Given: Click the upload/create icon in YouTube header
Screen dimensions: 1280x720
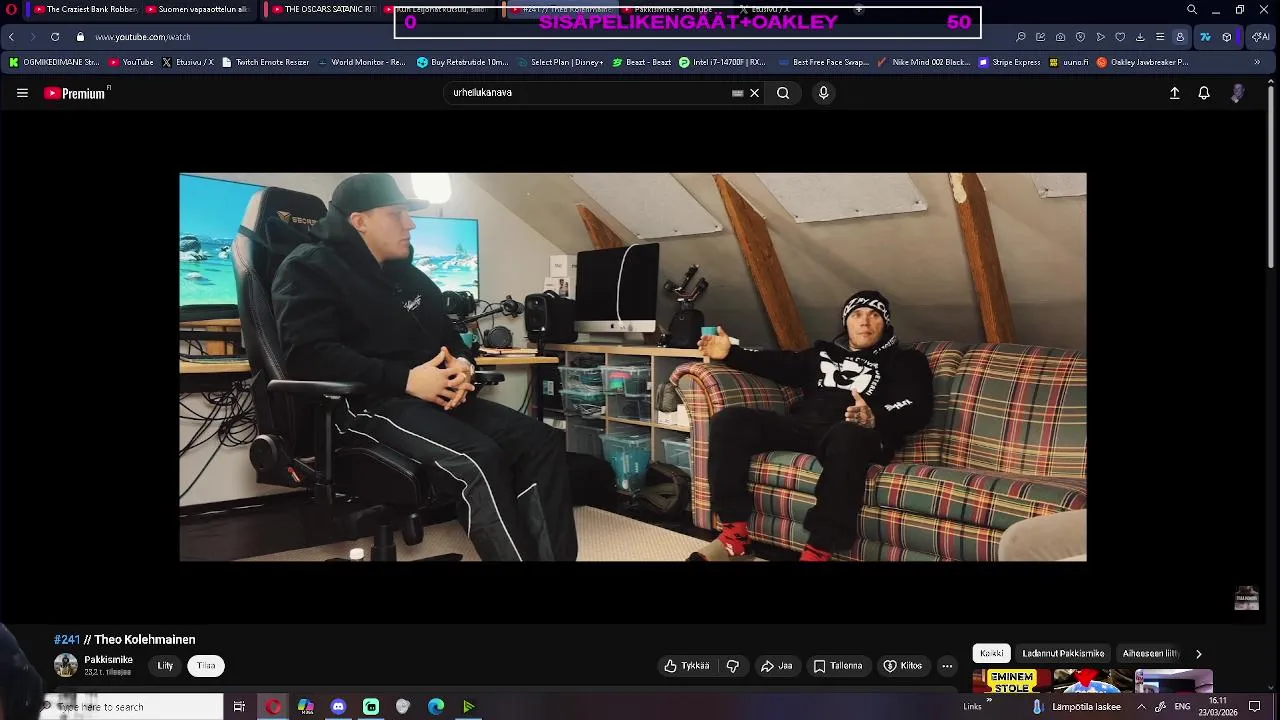Looking at the screenshot, I should (1175, 93).
